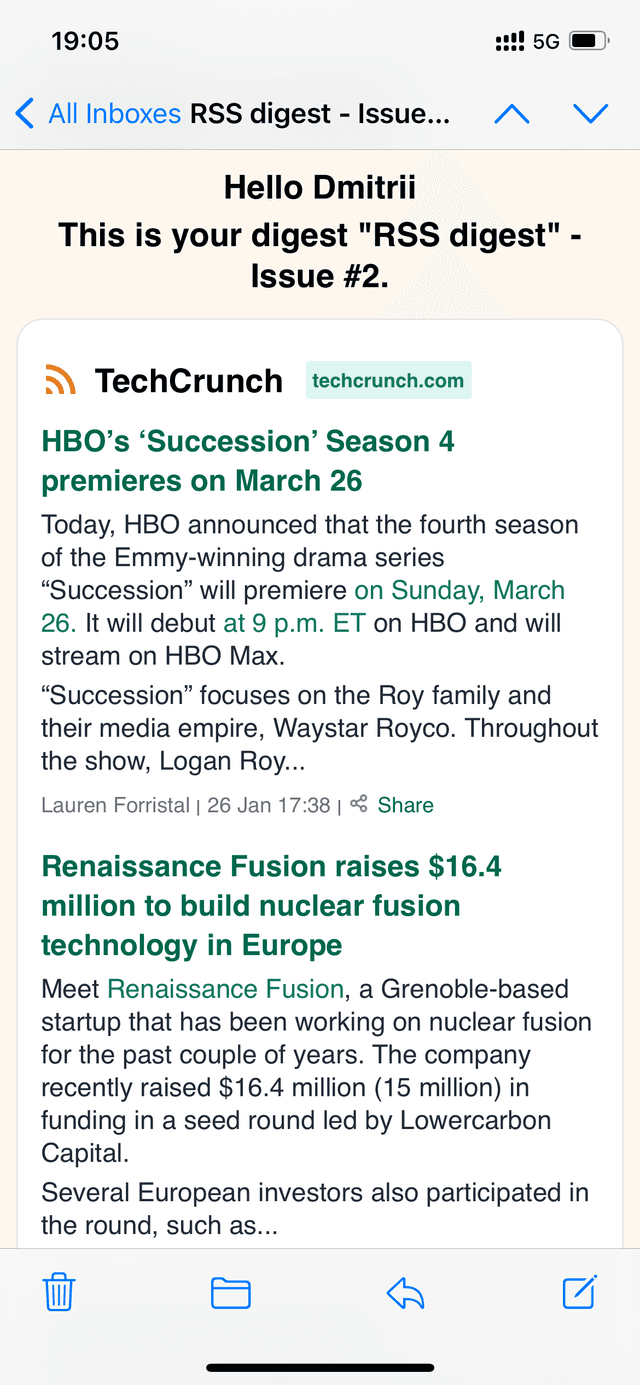The height and width of the screenshot is (1385, 640).
Task: Go to previous message with up chevron
Action: 512,113
